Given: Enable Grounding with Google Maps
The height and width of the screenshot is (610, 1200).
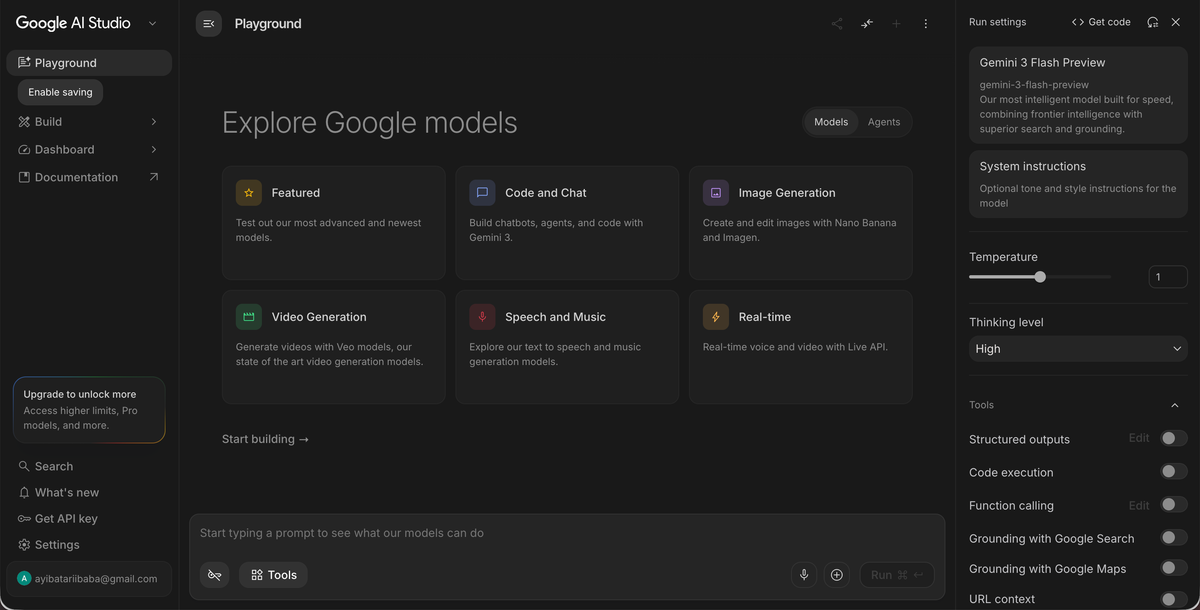Looking at the screenshot, I should pyautogui.click(x=1173, y=568).
